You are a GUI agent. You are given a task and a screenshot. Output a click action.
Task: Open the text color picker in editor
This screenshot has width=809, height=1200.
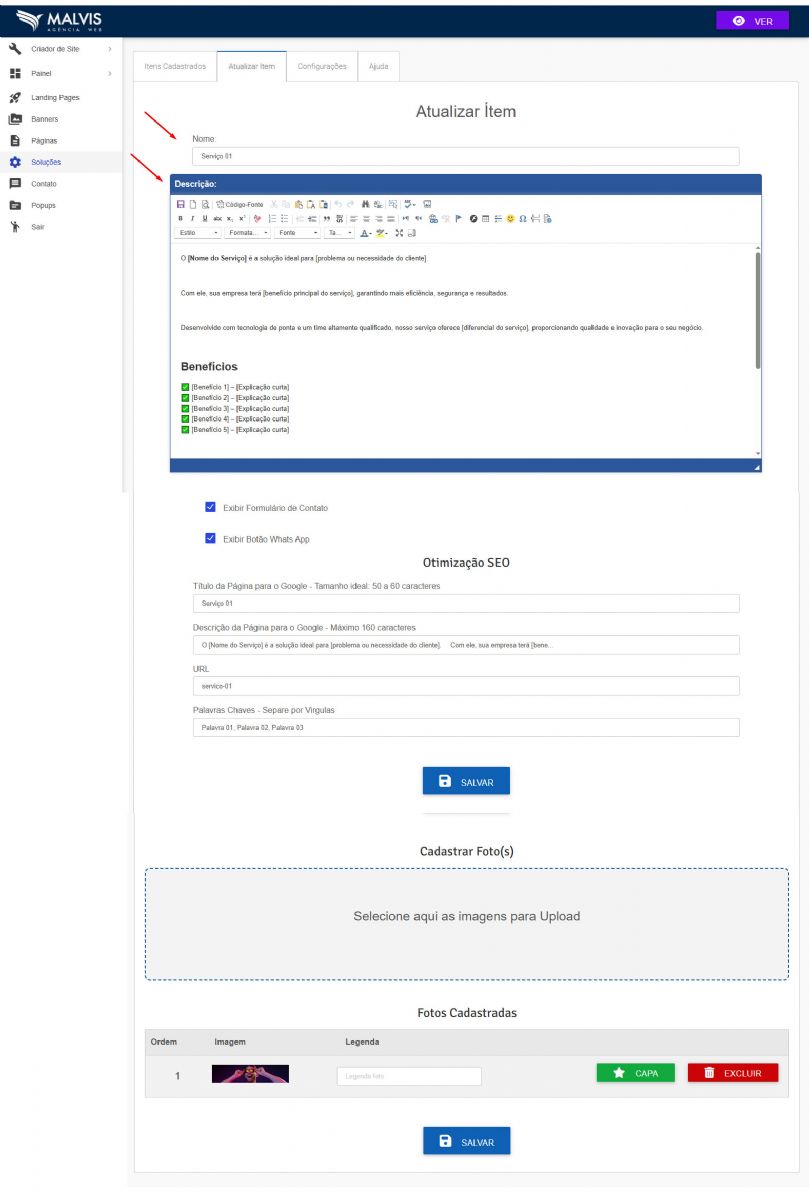point(365,233)
